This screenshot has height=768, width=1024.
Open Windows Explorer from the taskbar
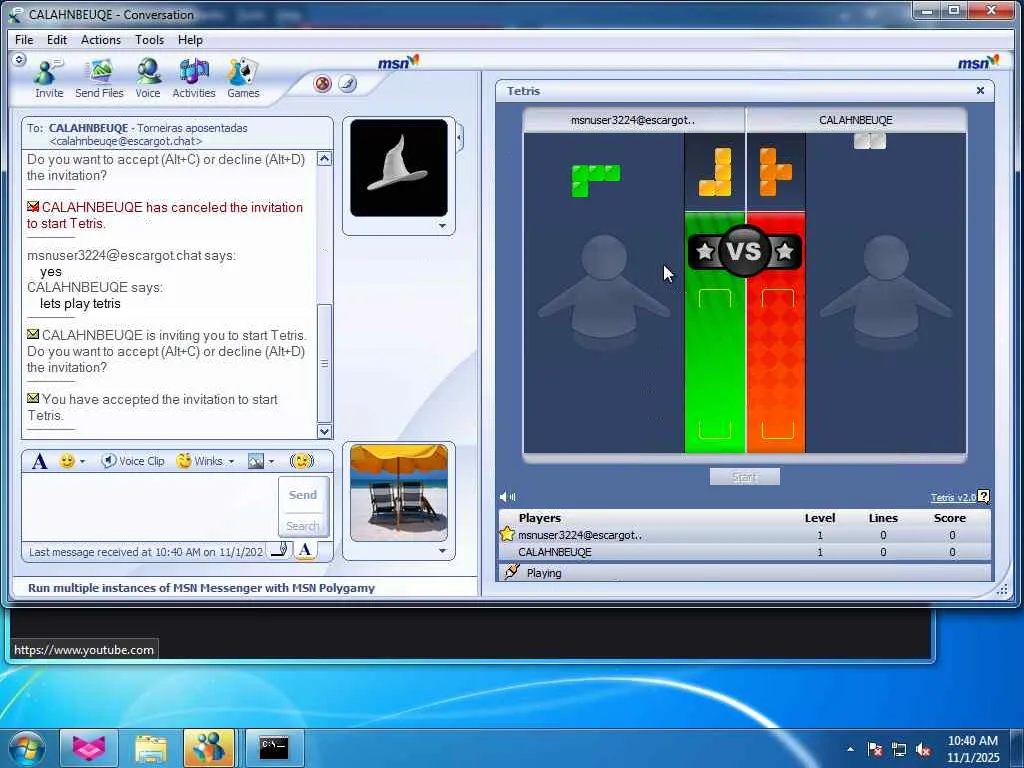tap(151, 748)
